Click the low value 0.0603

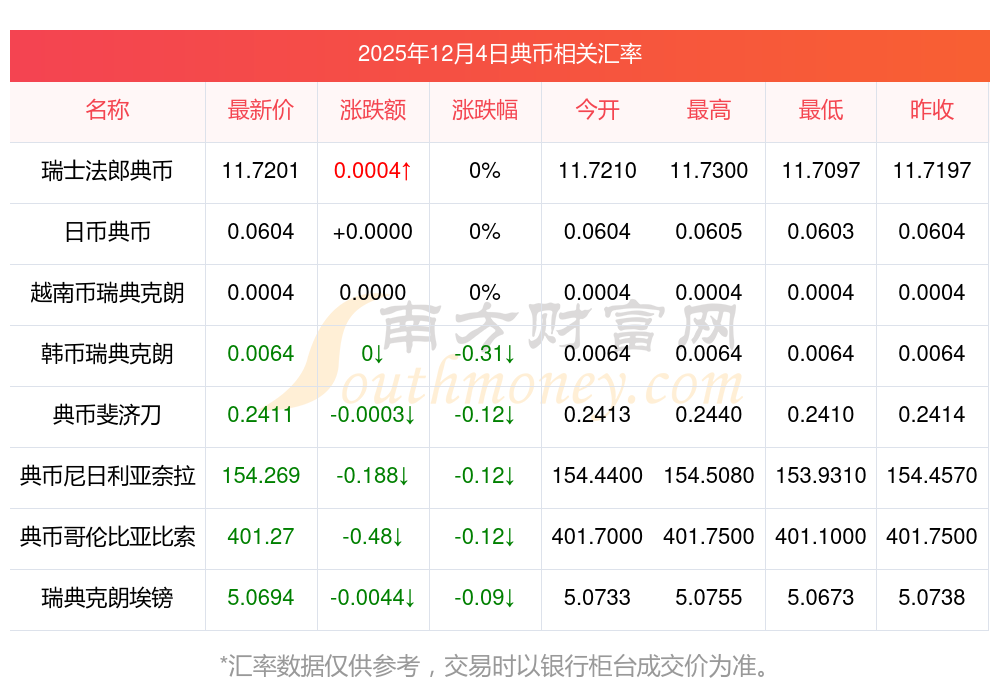(x=821, y=231)
